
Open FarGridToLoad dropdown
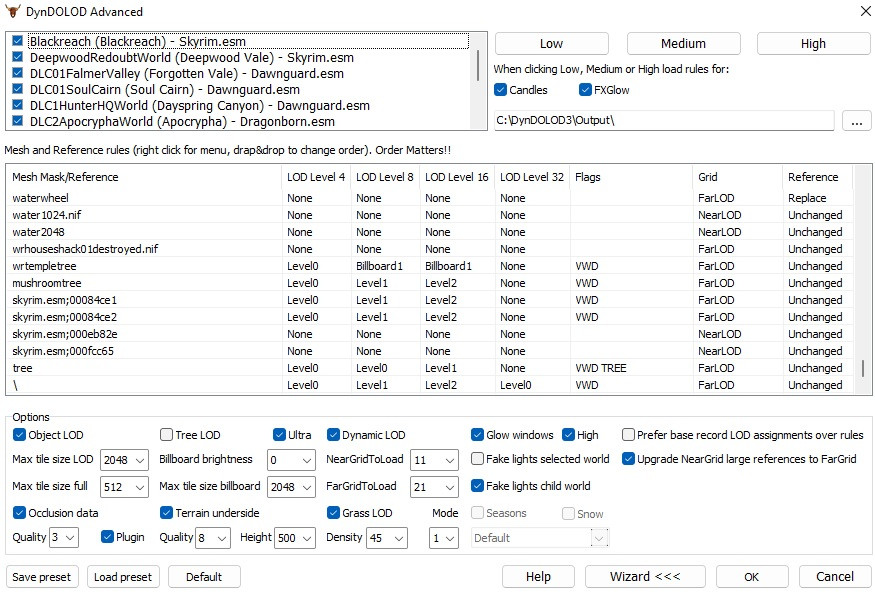434,487
